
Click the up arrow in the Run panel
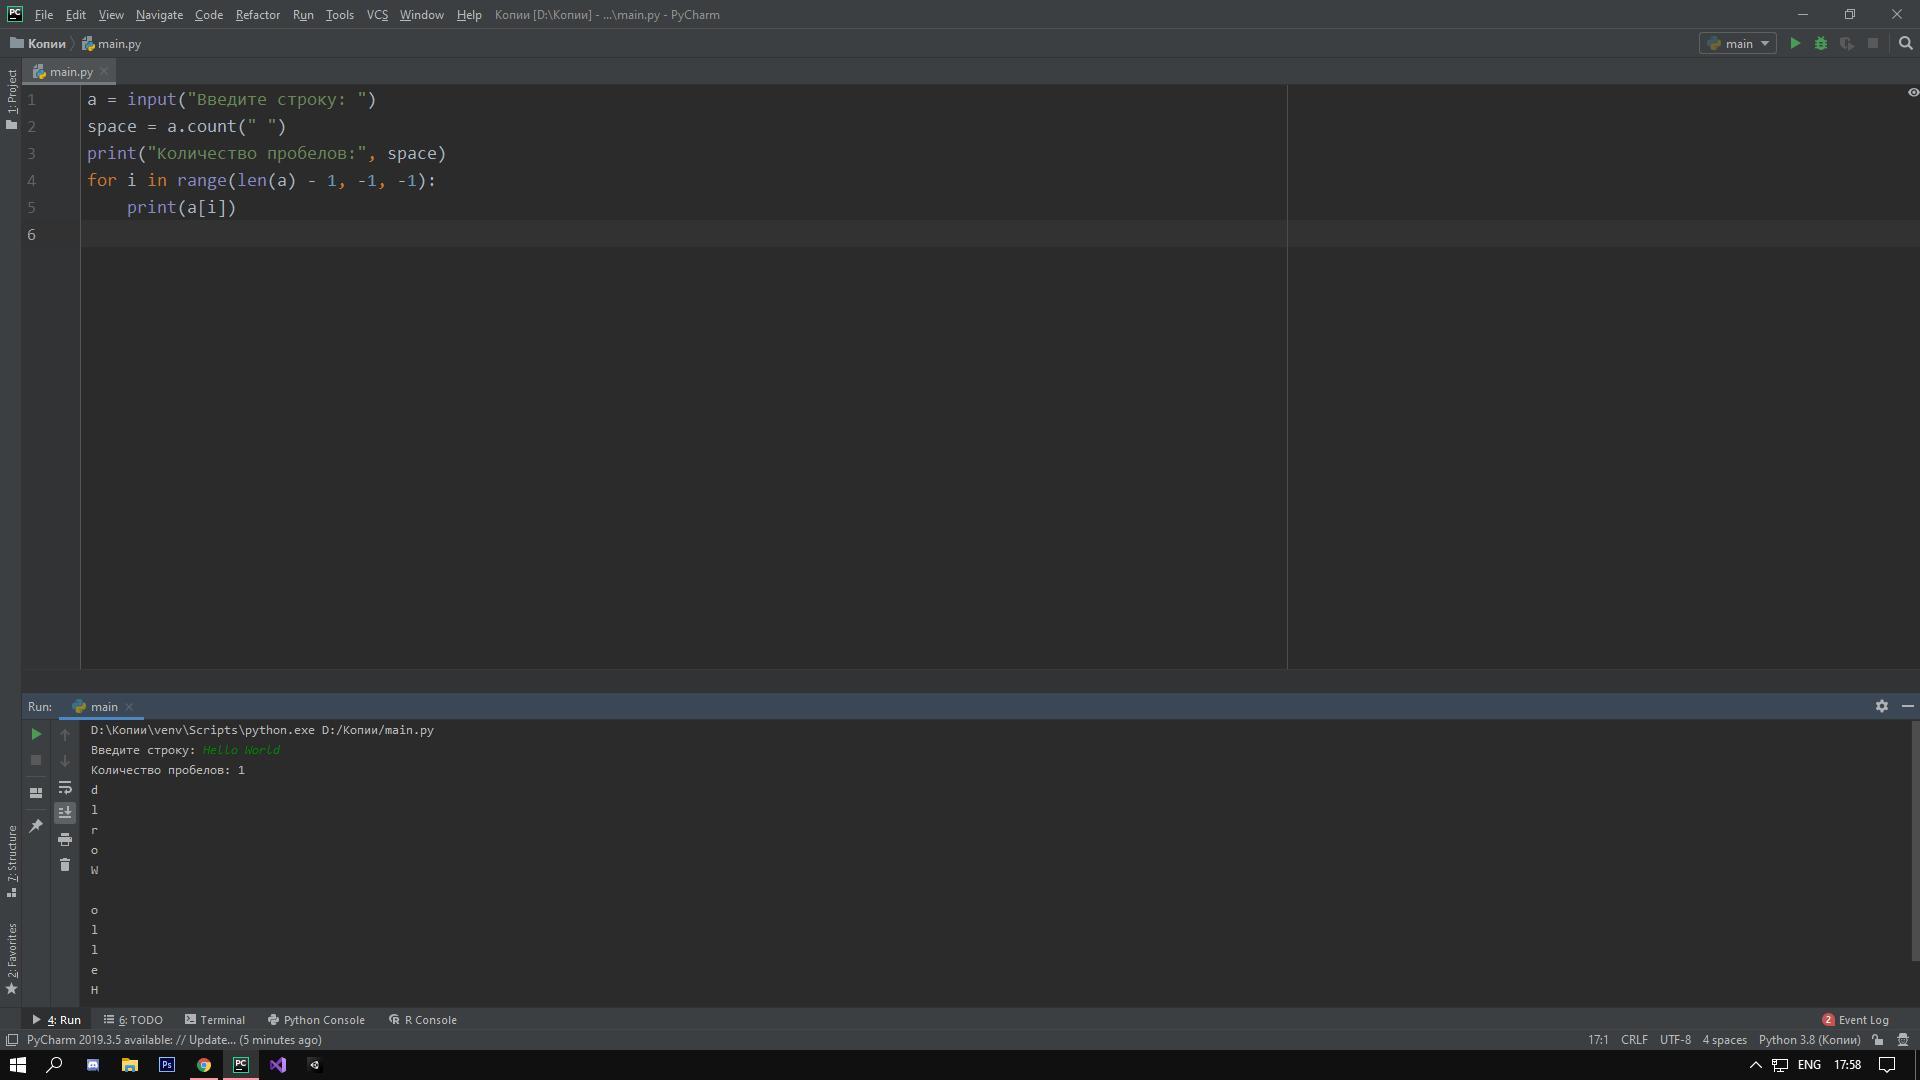[65, 735]
